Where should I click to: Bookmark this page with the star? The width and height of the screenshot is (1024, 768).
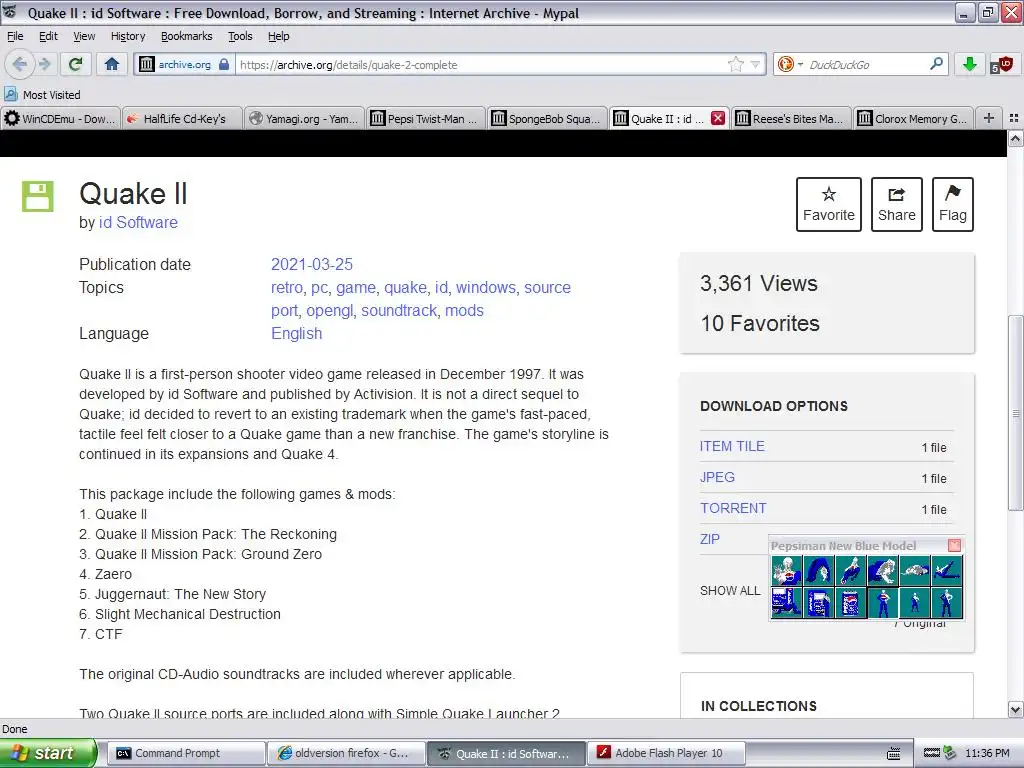pos(735,65)
